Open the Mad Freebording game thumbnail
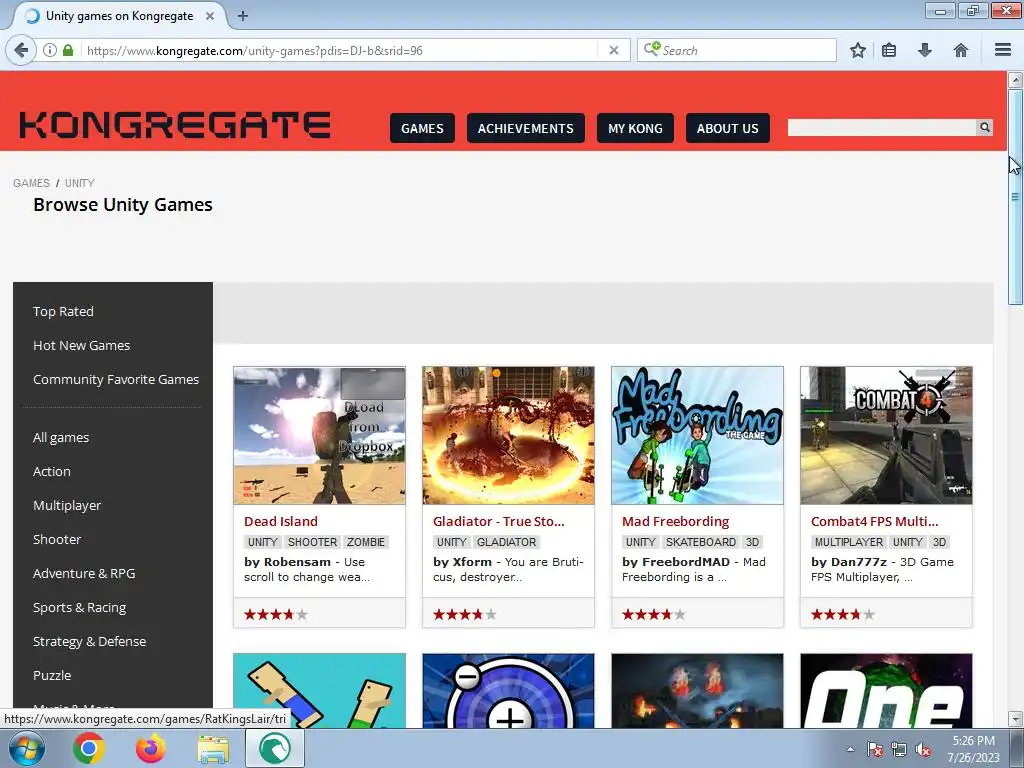Viewport: 1024px width, 768px height. click(x=697, y=436)
